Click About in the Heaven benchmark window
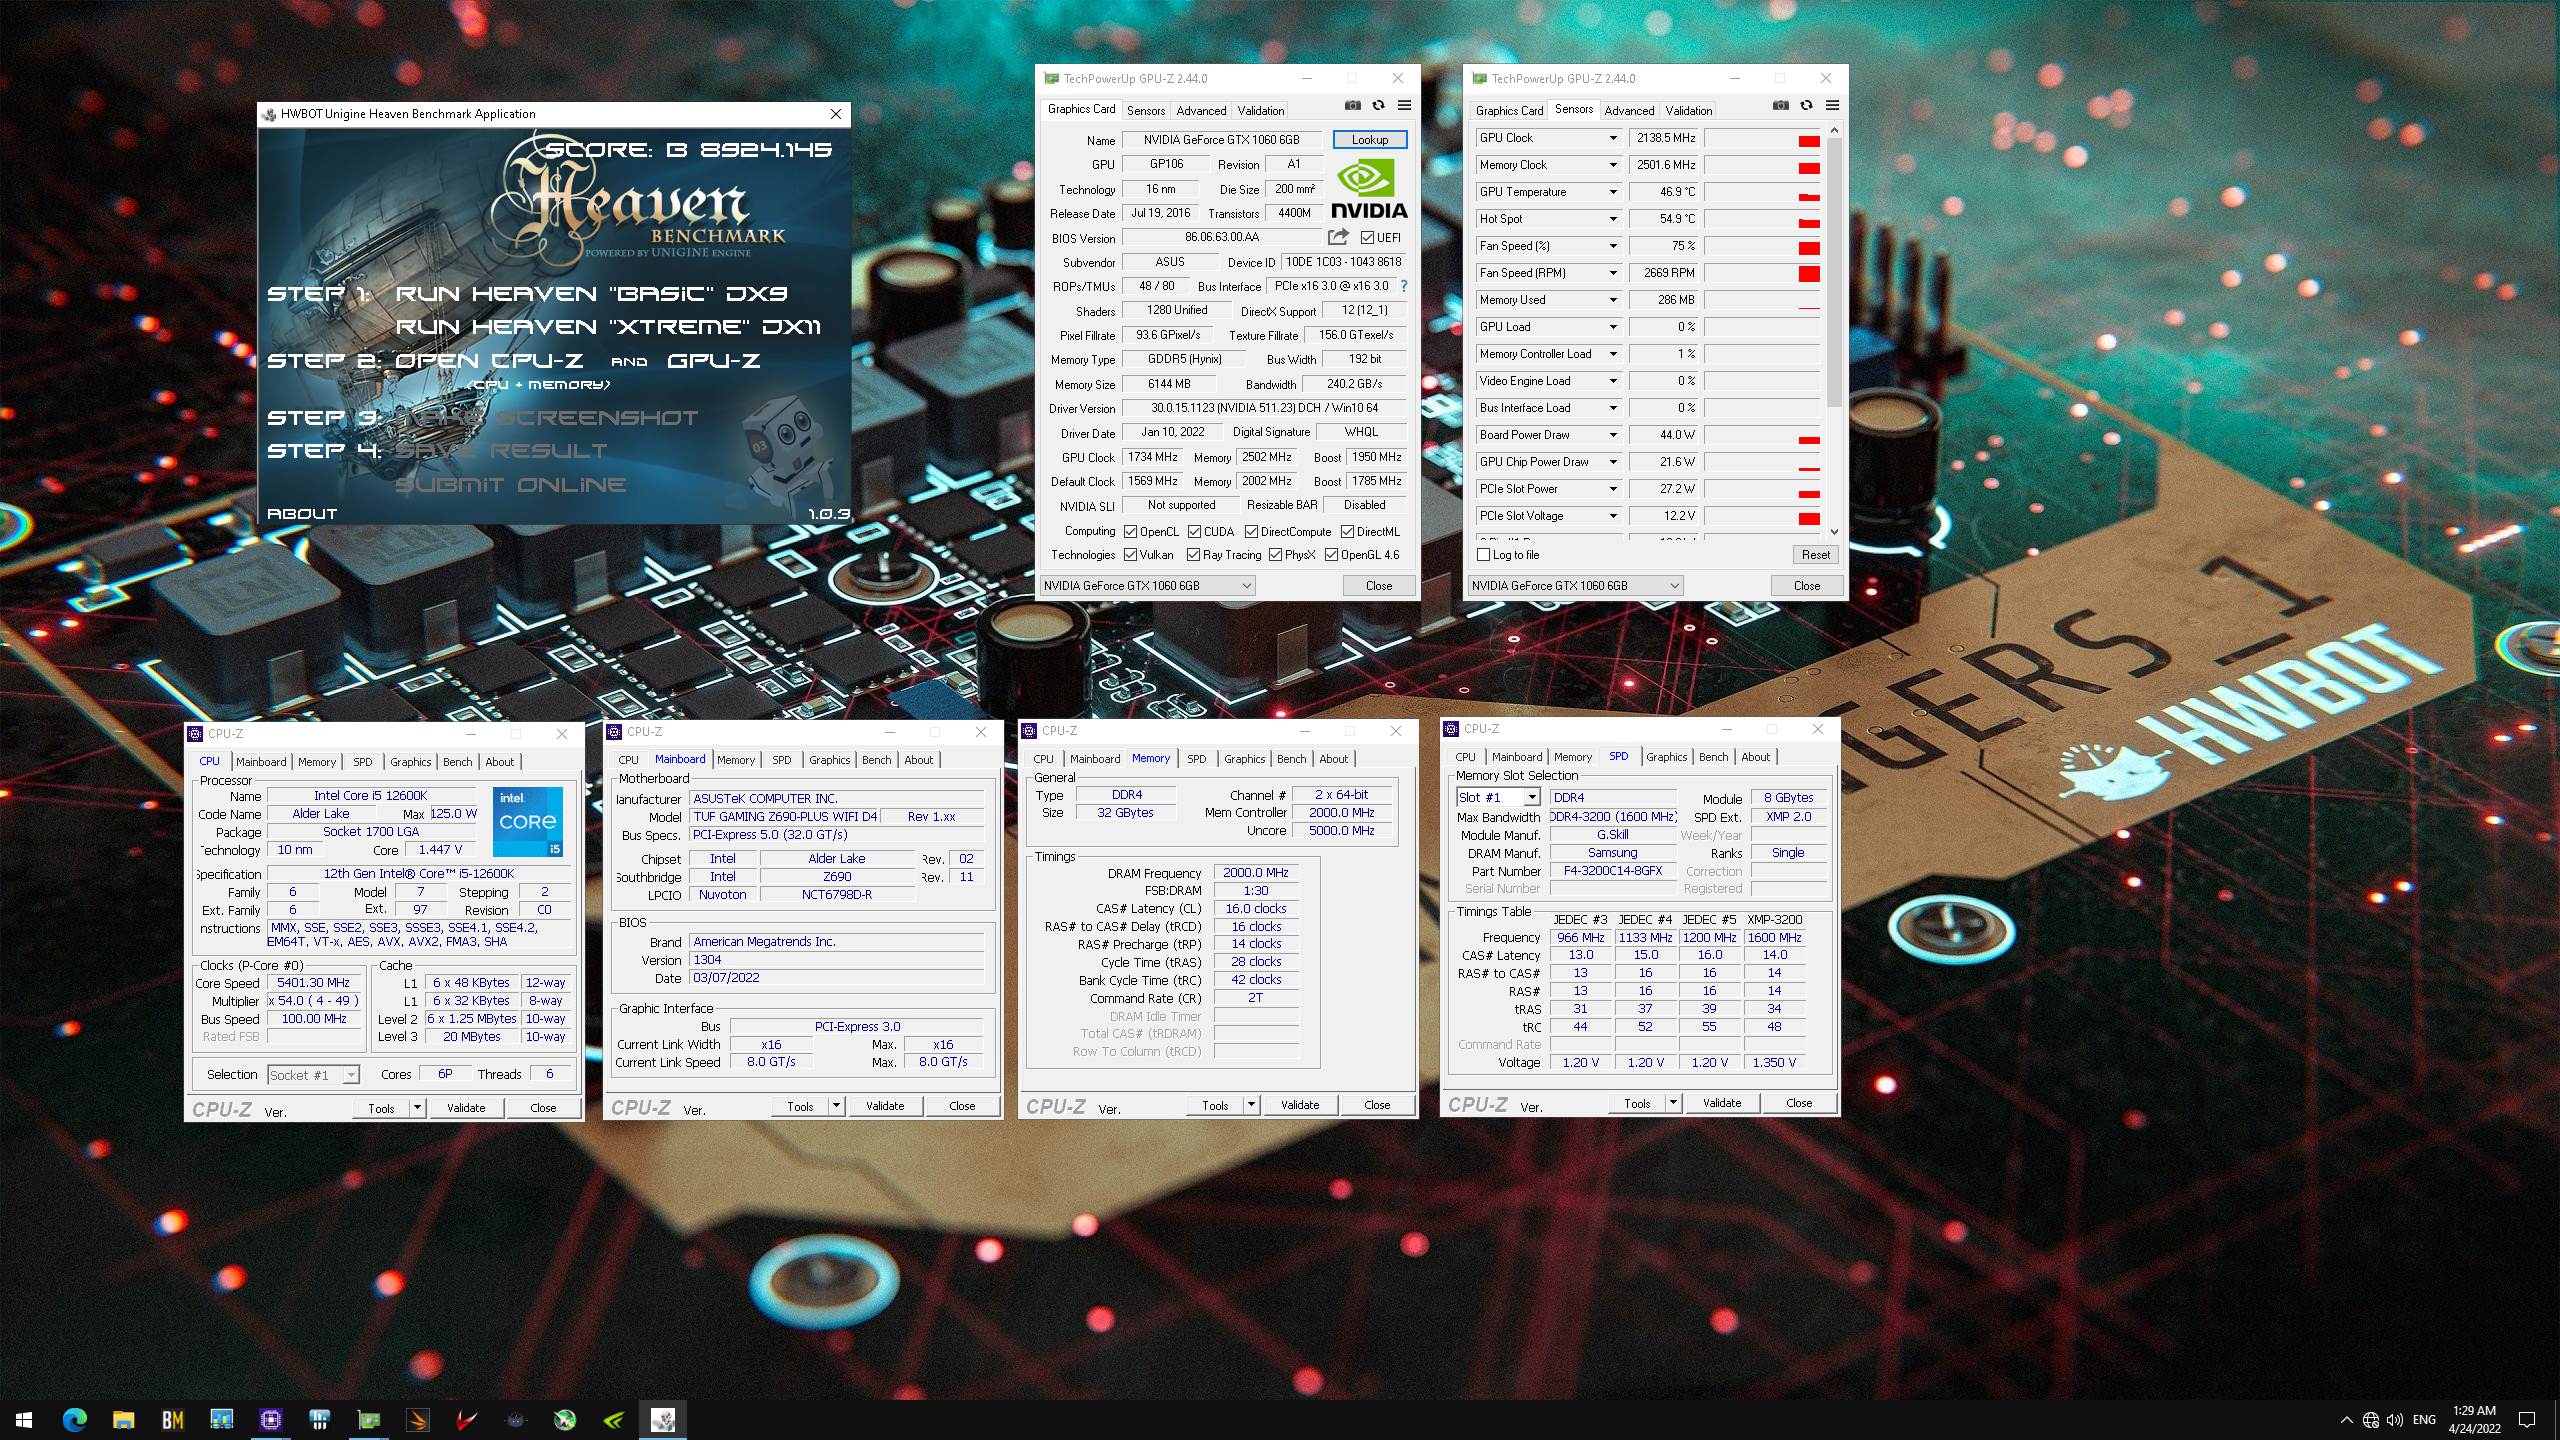This screenshot has width=2560, height=1440. coord(302,514)
